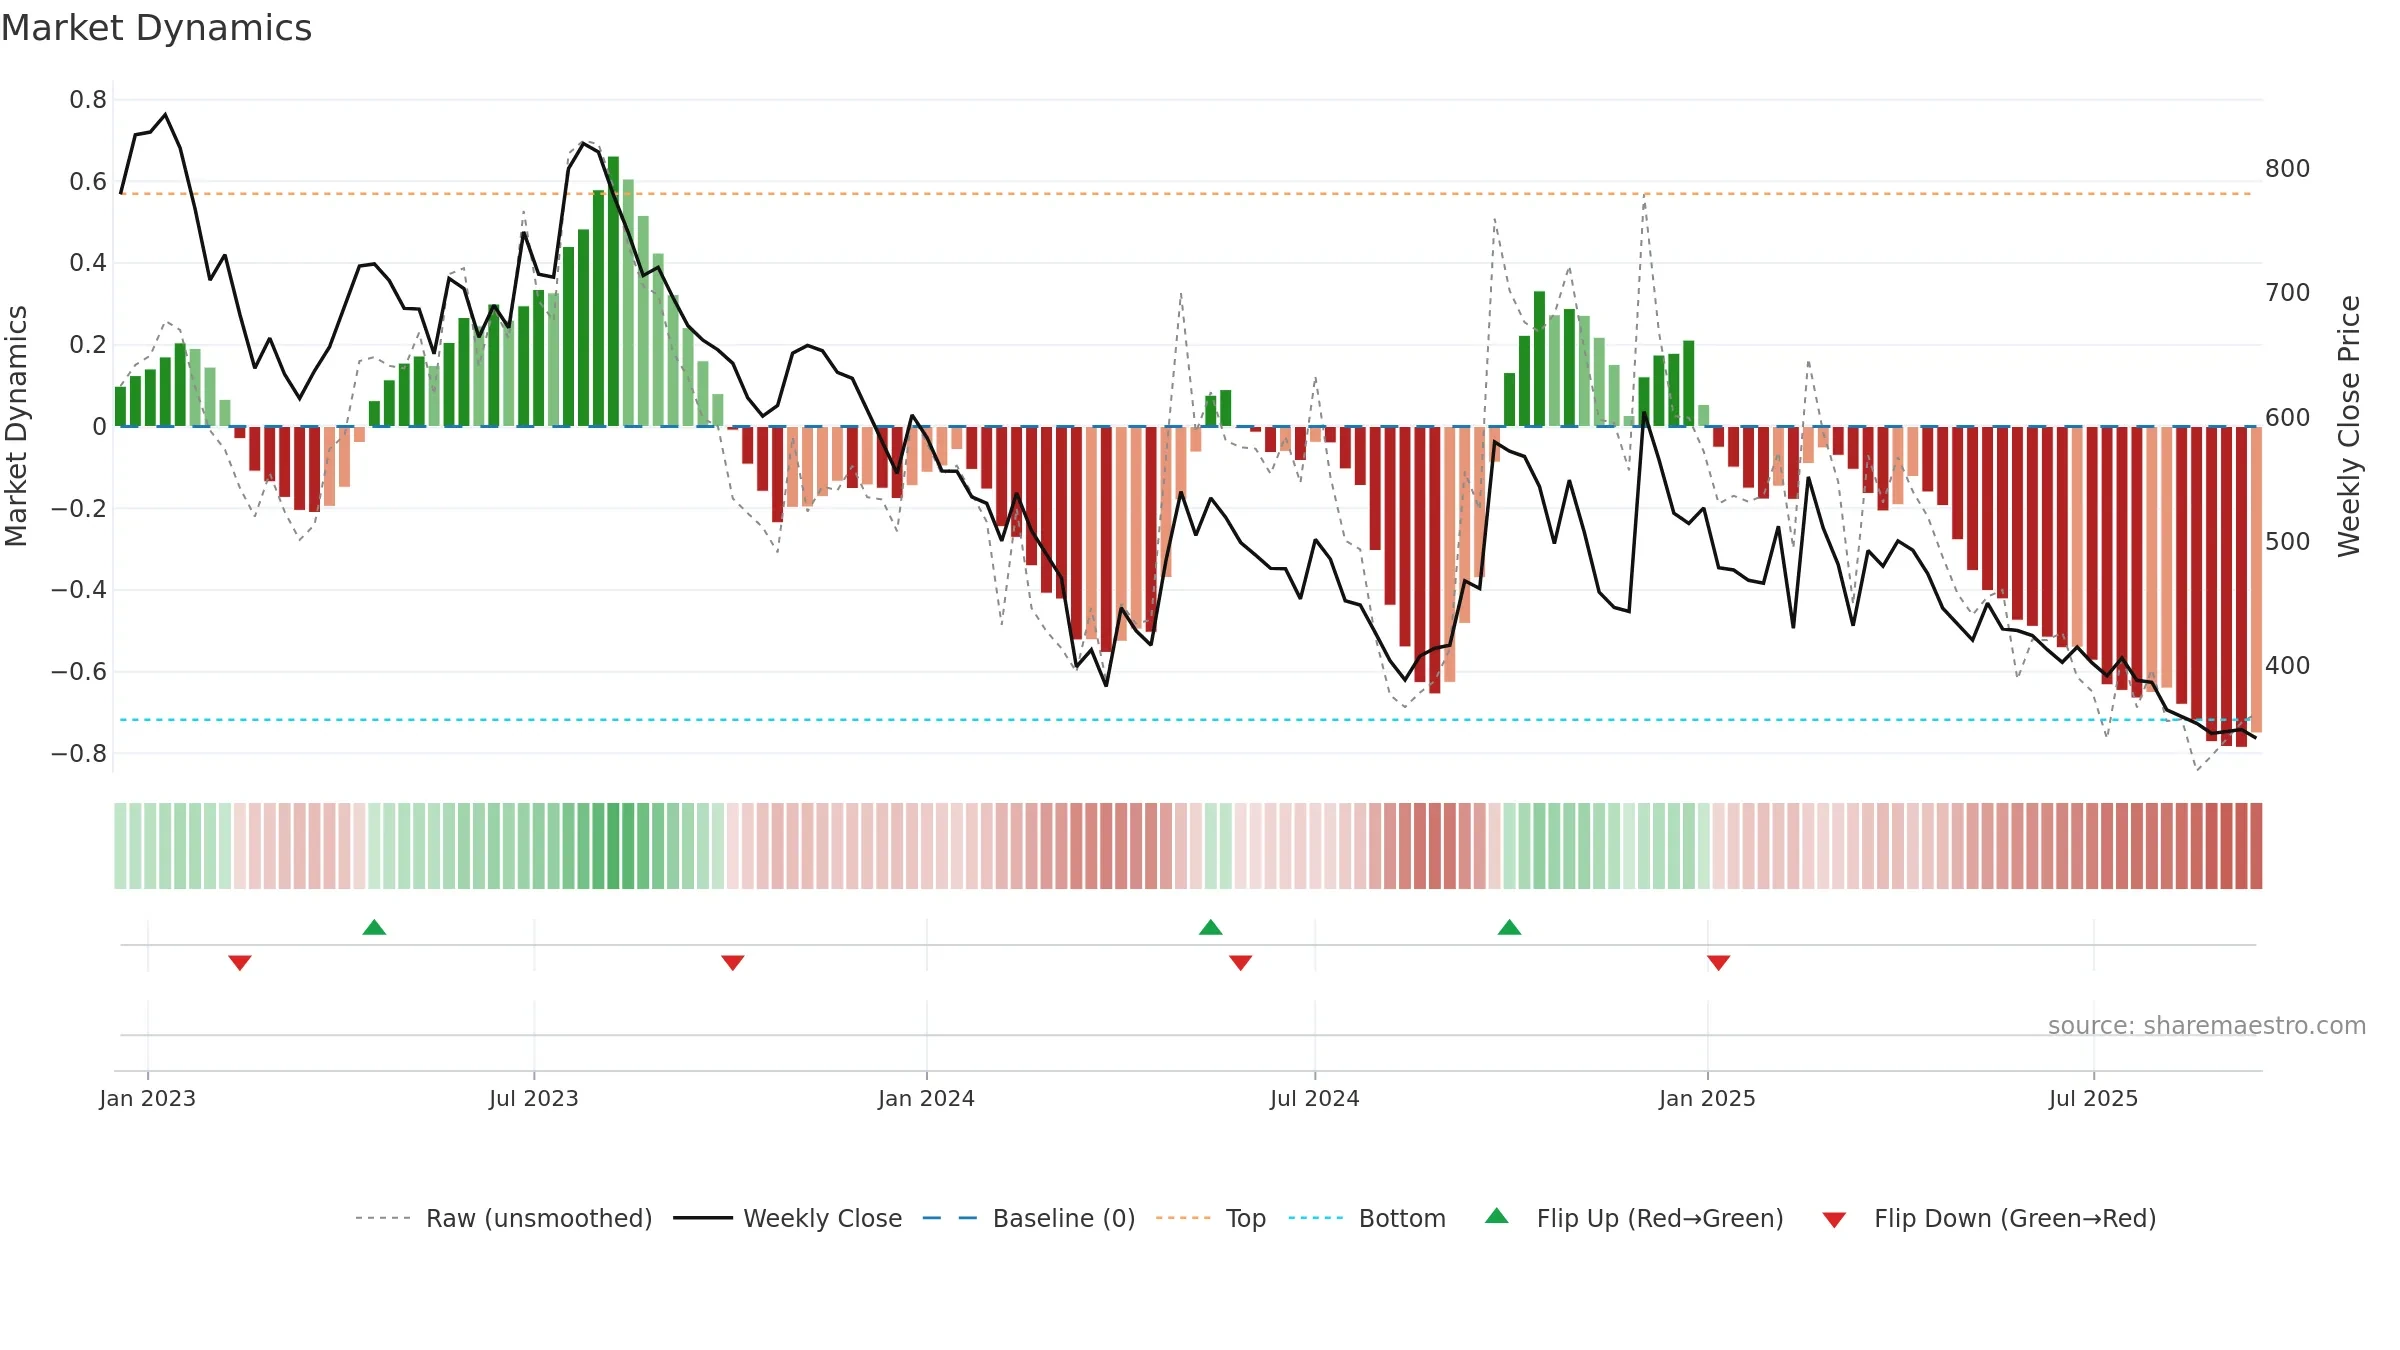
Task: Click the 700 price tick label
Action: pos(2288,292)
